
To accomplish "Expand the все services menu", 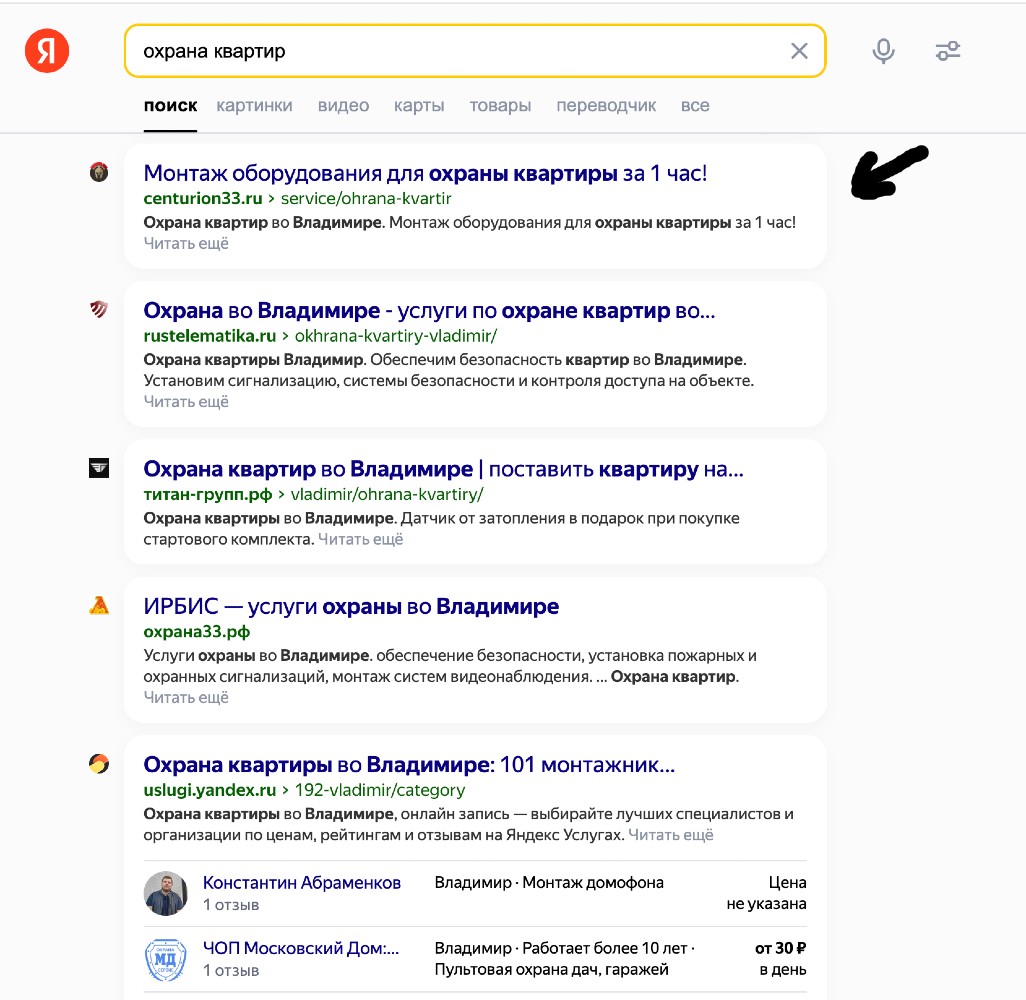I will pyautogui.click(x=695, y=105).
